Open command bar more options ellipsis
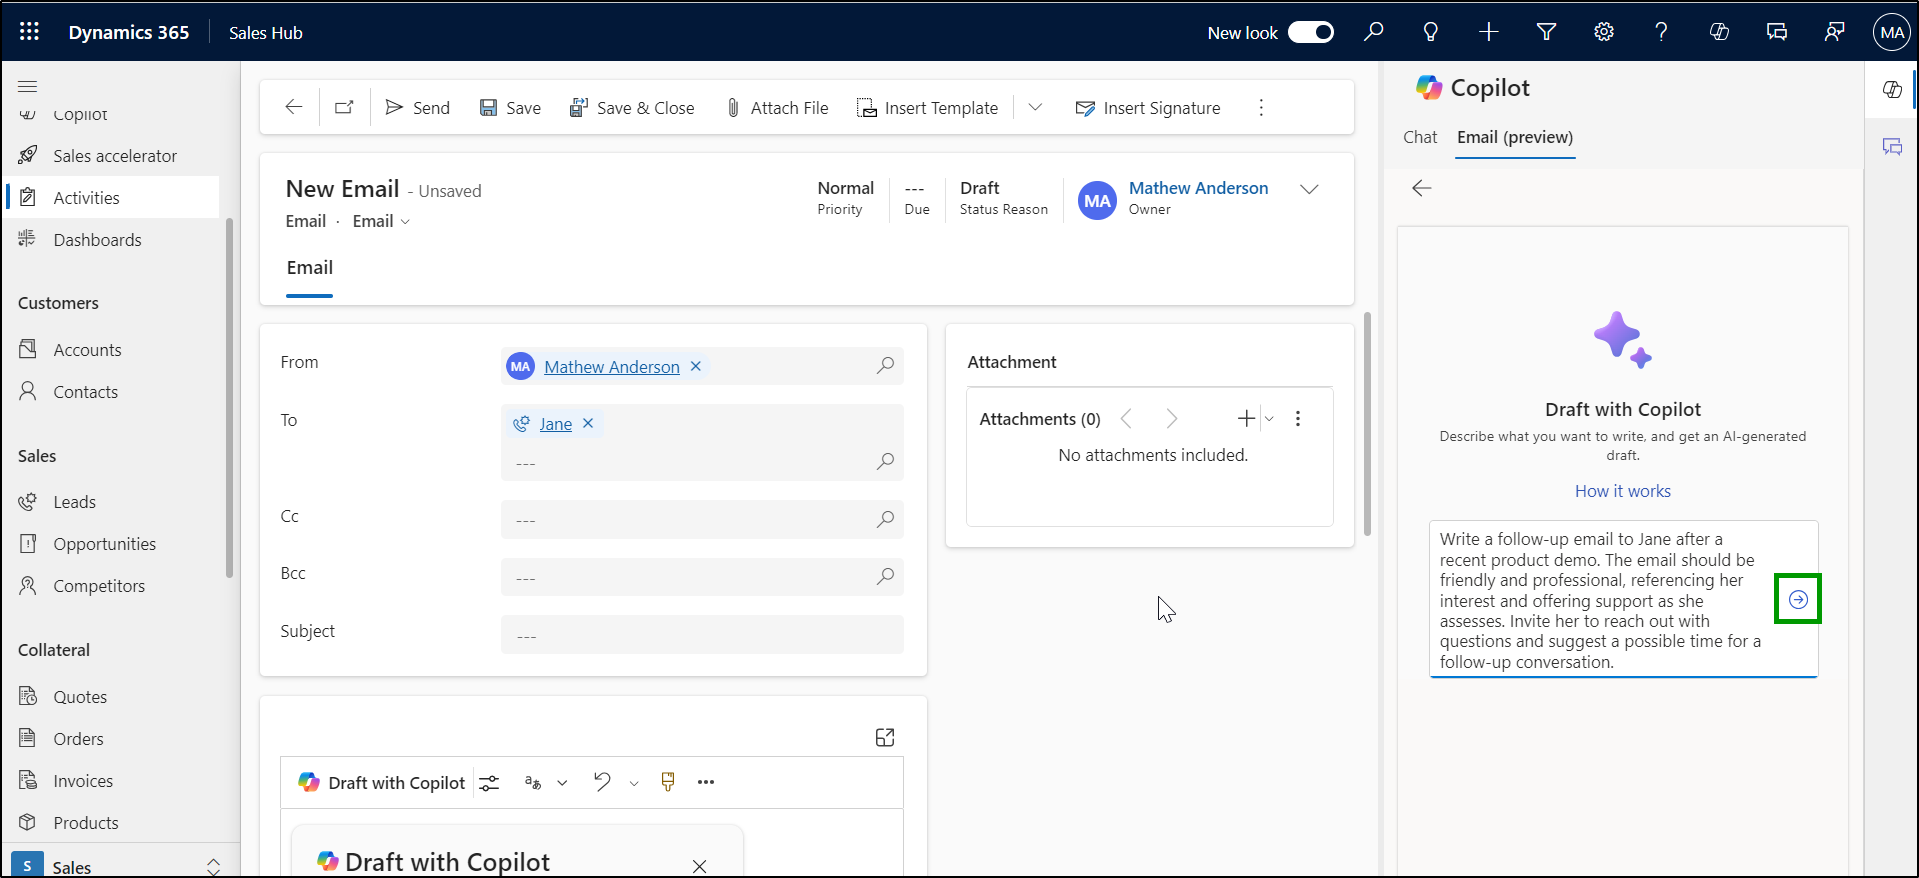 [1261, 107]
